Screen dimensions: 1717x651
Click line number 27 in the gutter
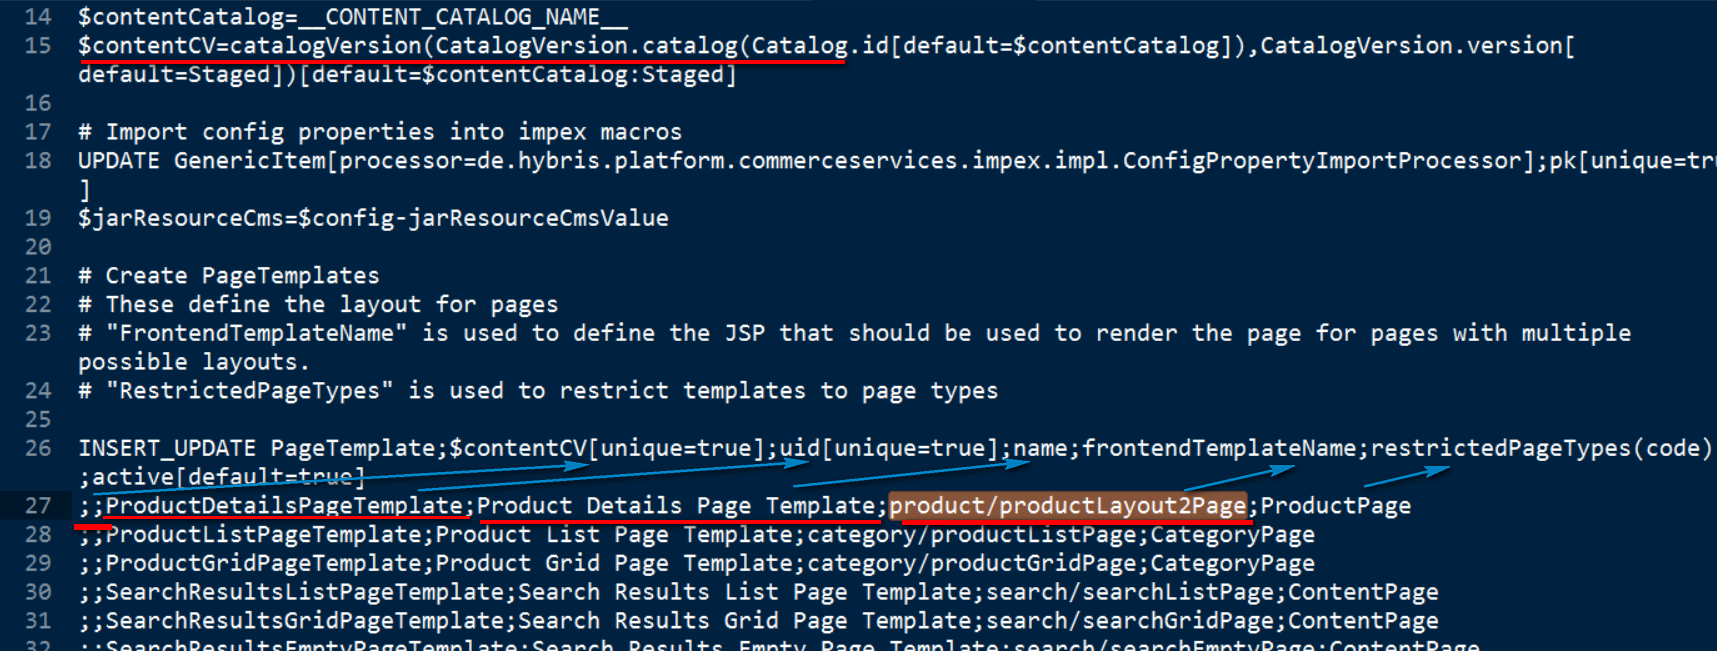[38, 506]
